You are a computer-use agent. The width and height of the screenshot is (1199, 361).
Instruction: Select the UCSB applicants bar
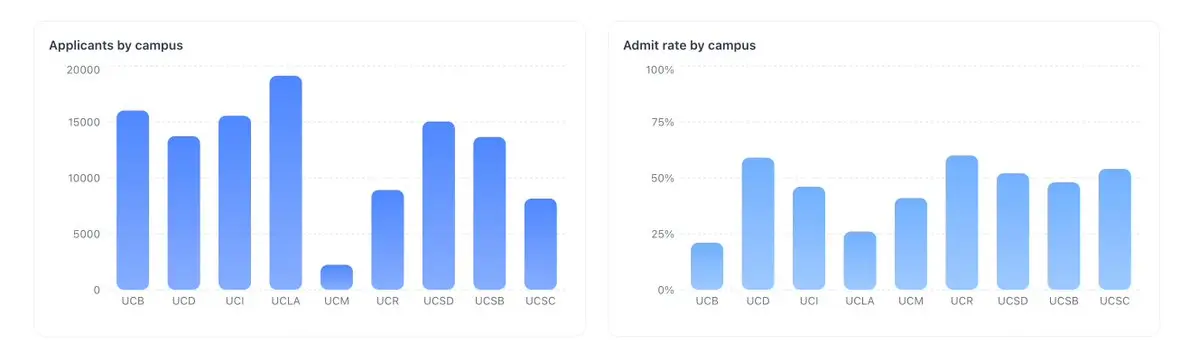tap(489, 213)
